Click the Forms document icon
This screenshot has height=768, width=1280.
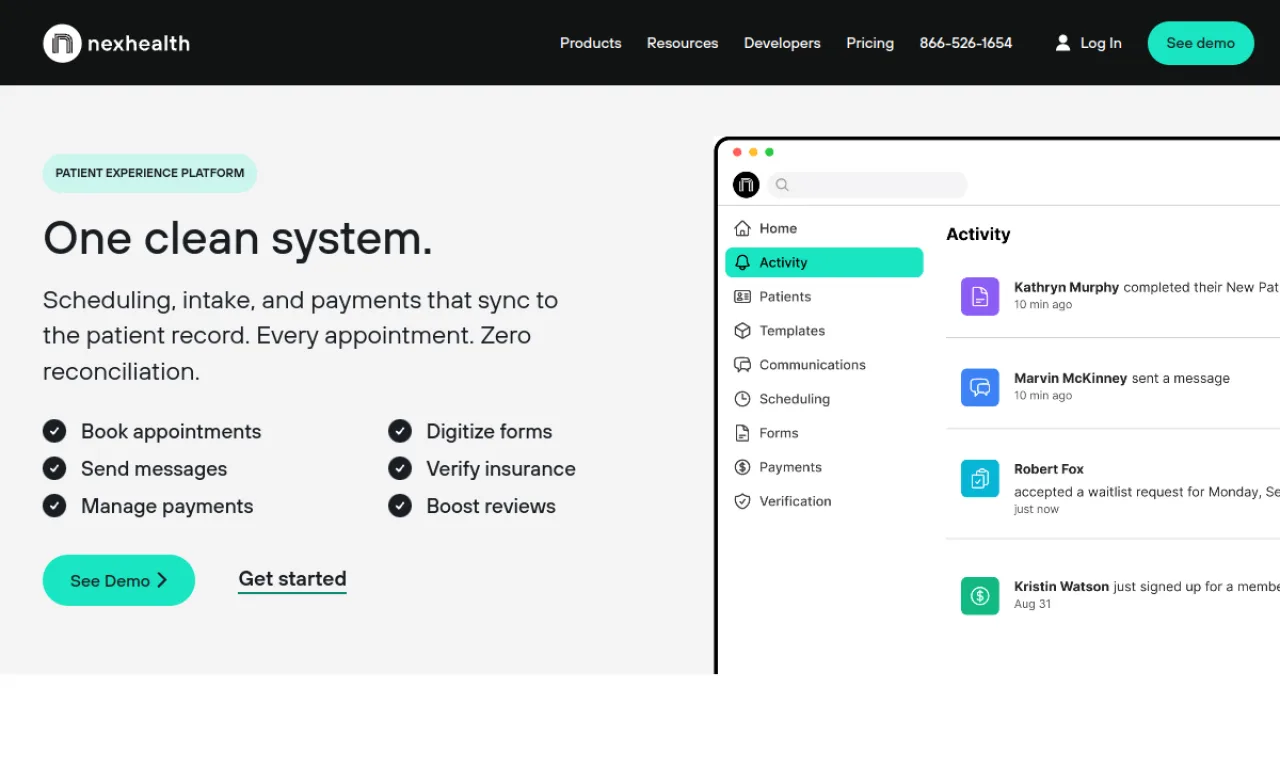pyautogui.click(x=742, y=433)
